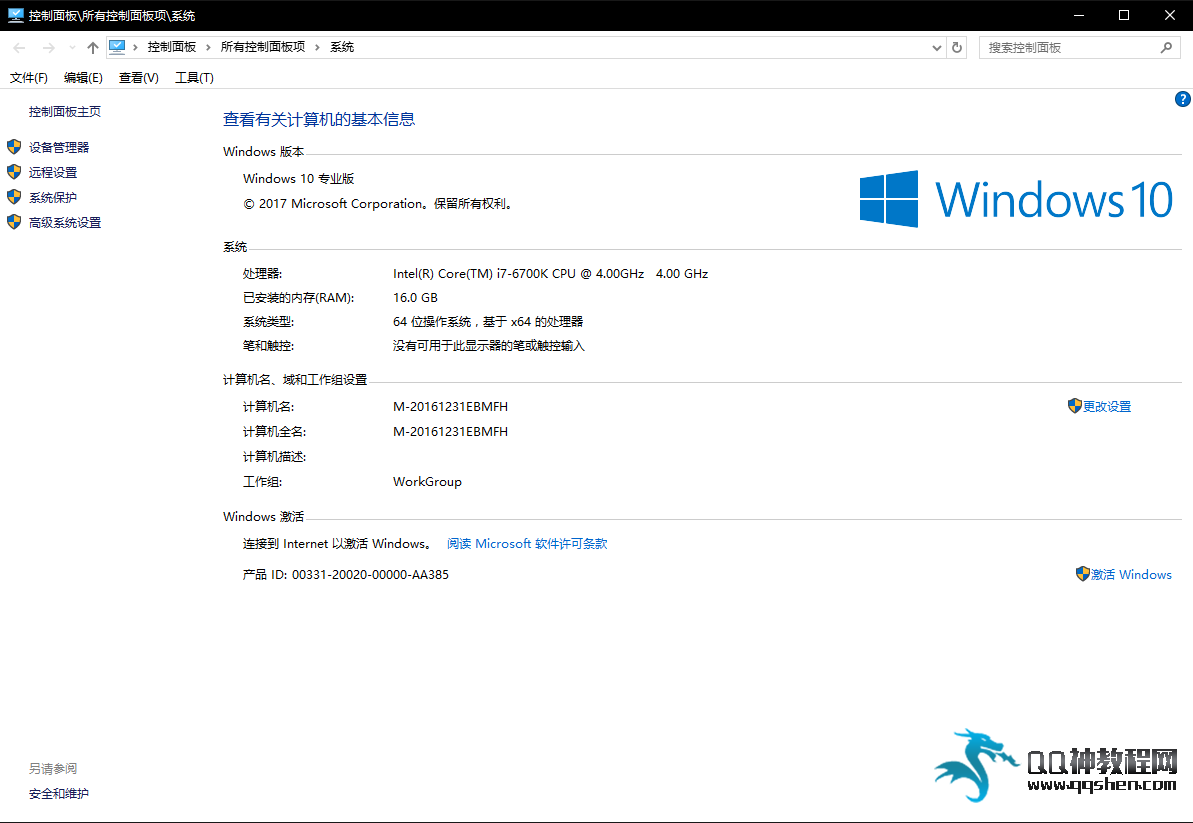Open the recent locations dropdown arrow
The image size is (1193, 823).
pos(72,48)
